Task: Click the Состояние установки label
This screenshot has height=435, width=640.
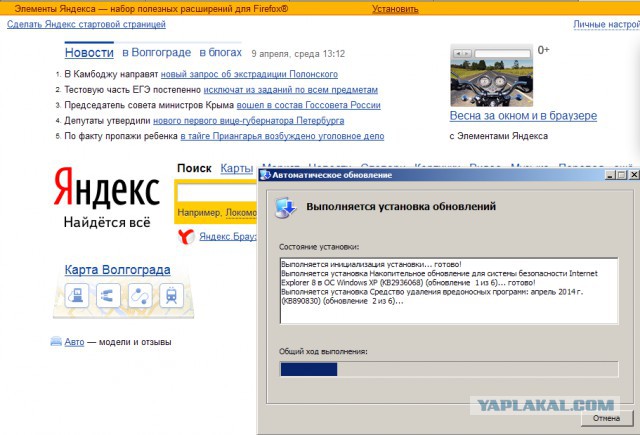Action: [319, 247]
